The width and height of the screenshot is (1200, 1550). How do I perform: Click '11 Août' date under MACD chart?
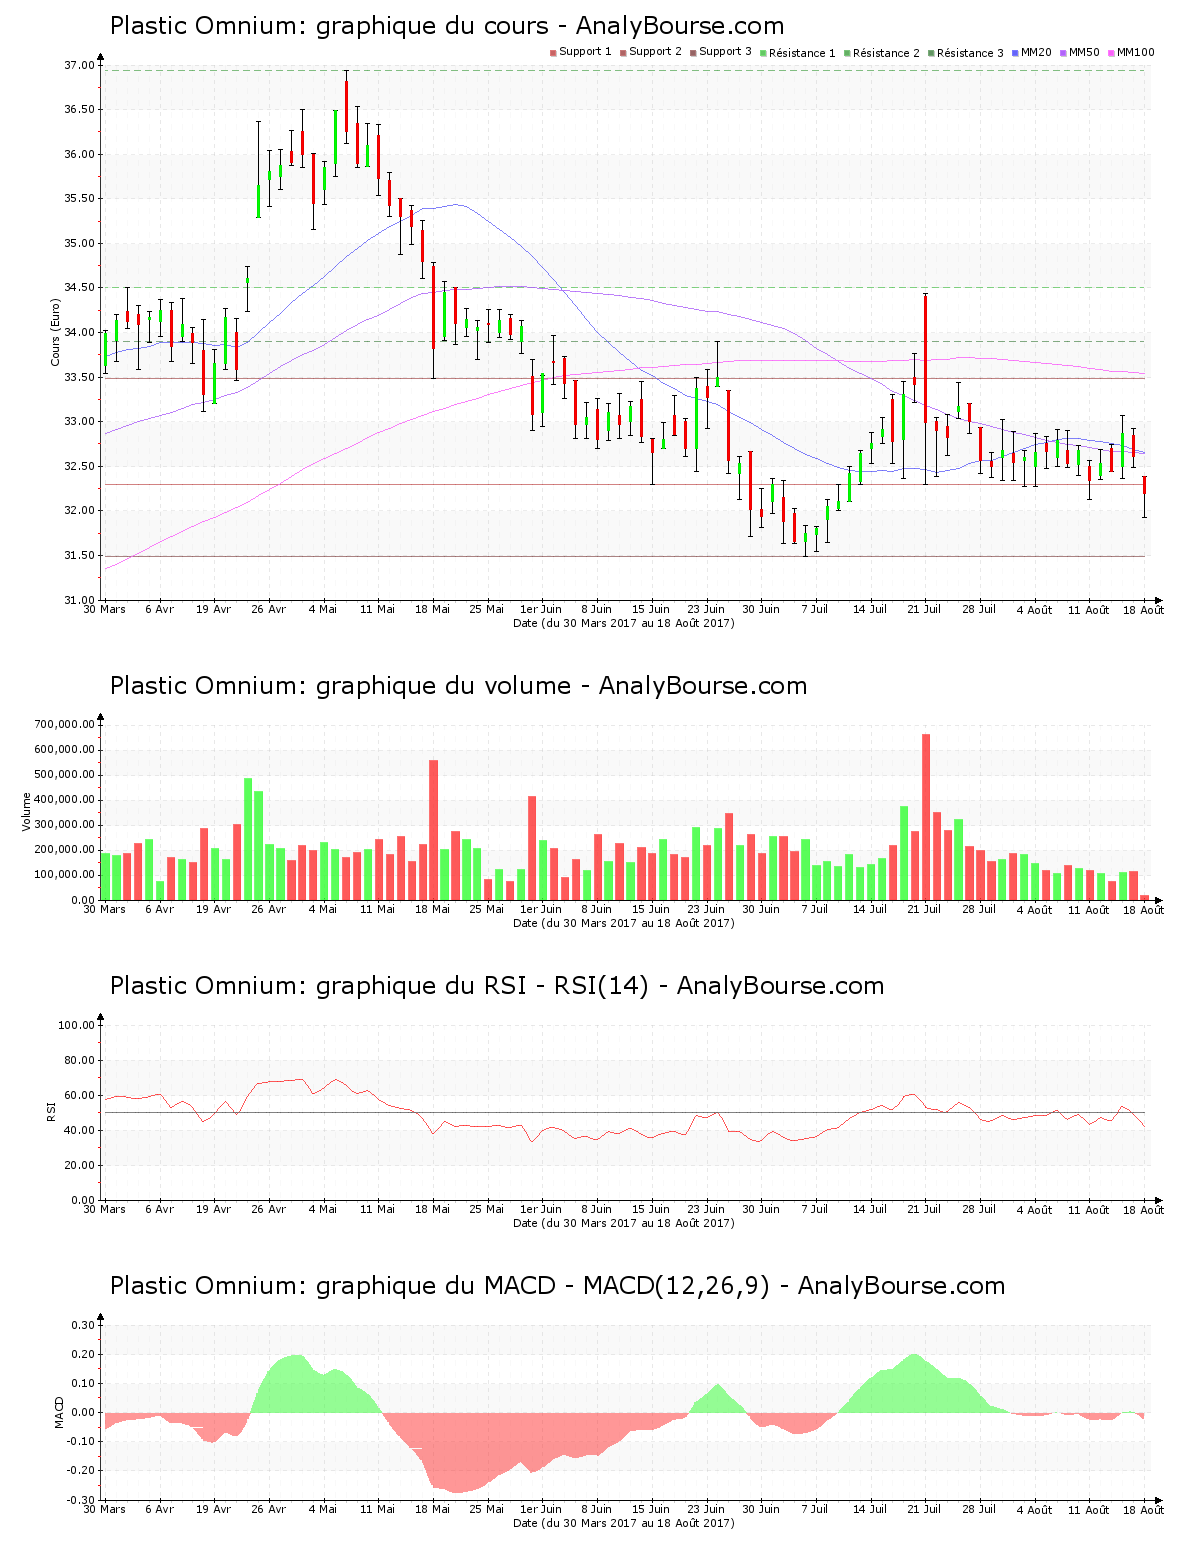(x=1088, y=1509)
